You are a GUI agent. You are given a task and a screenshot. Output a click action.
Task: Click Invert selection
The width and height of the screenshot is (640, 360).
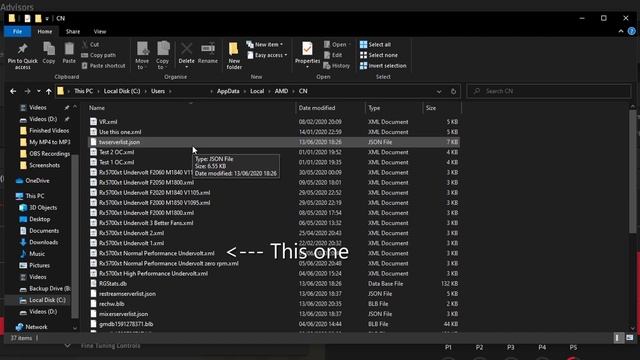tap(383, 65)
